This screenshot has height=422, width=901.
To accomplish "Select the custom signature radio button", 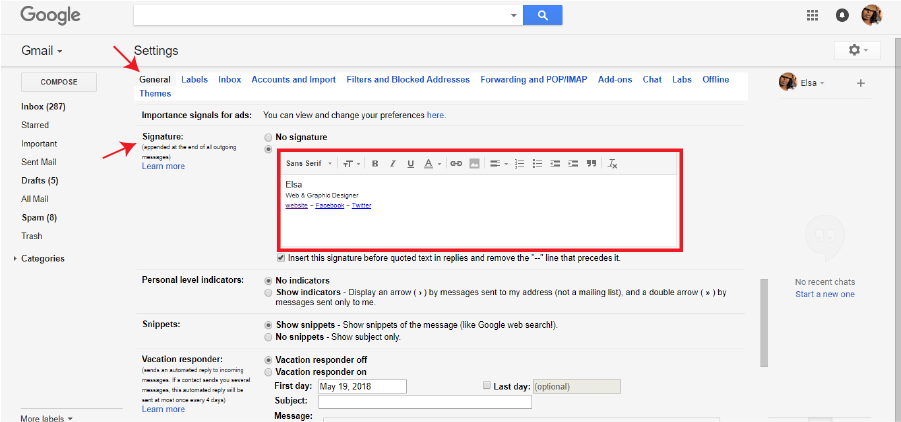I will point(268,149).
